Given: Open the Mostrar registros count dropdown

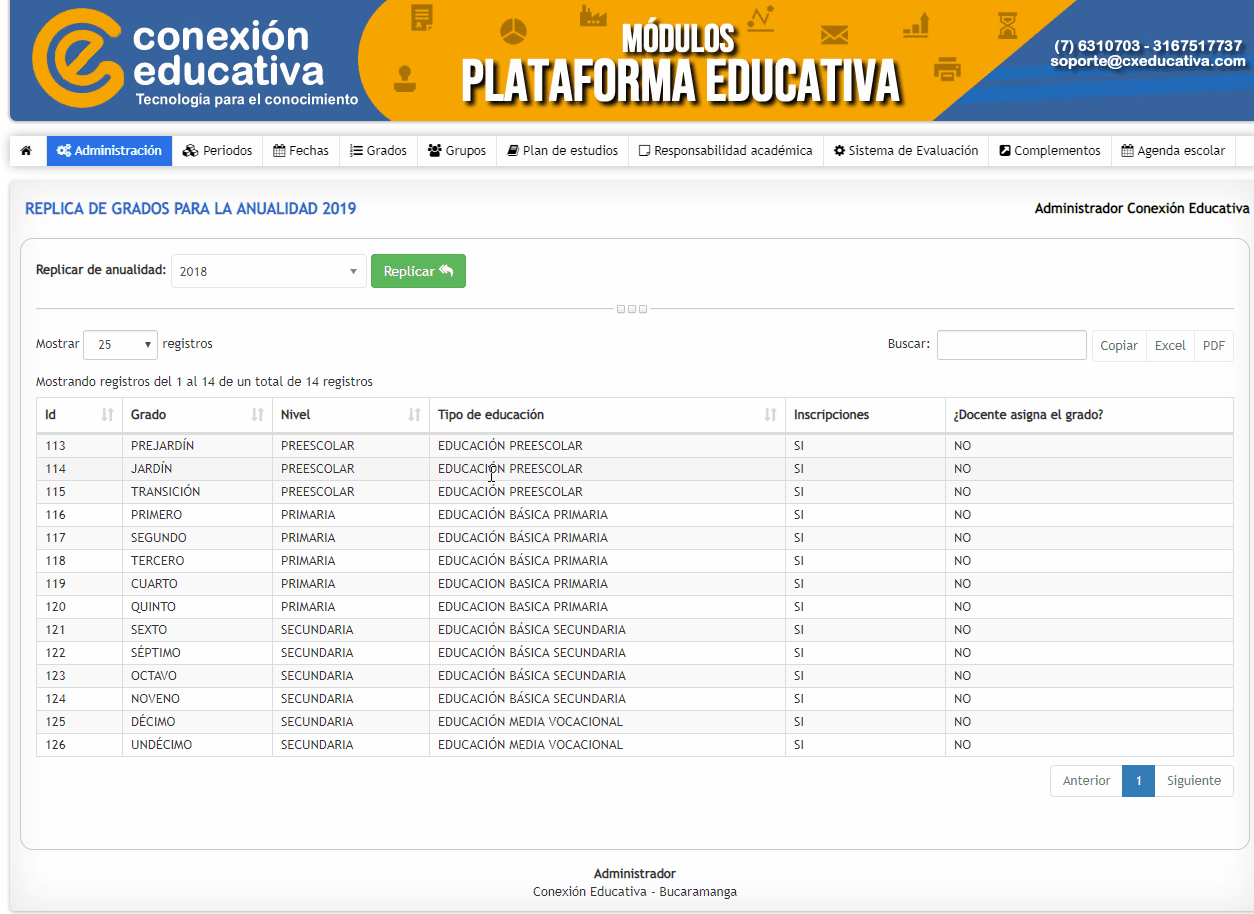Looking at the screenshot, I should point(120,344).
